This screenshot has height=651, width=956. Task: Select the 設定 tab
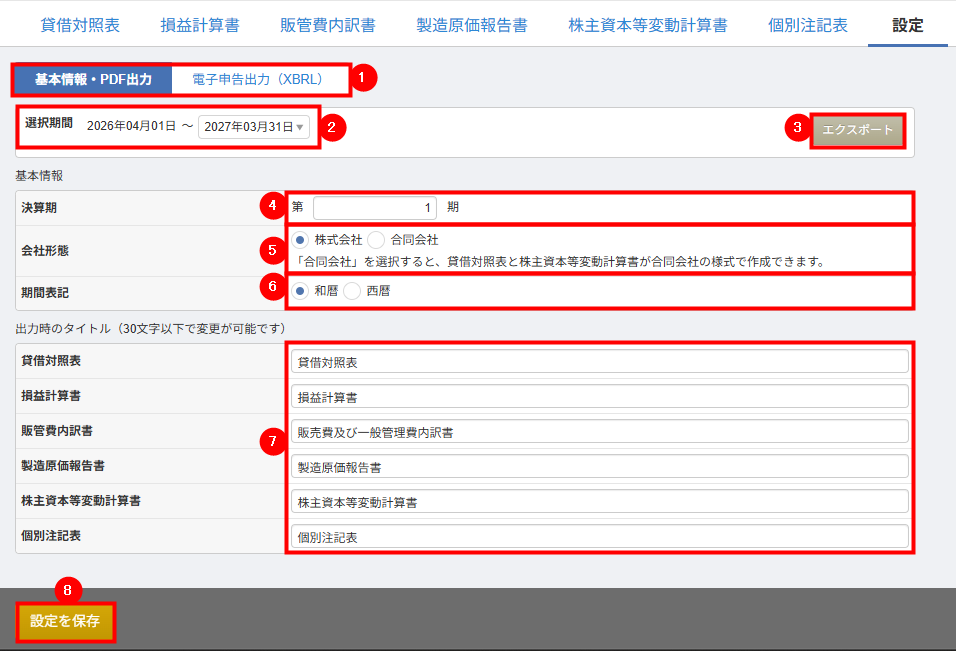(x=908, y=25)
